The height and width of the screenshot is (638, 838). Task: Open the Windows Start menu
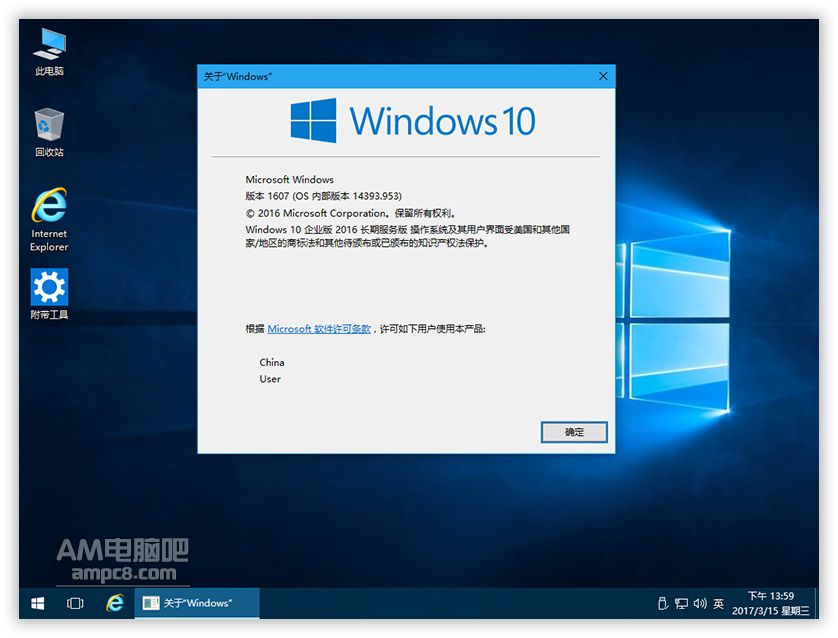[x=37, y=603]
